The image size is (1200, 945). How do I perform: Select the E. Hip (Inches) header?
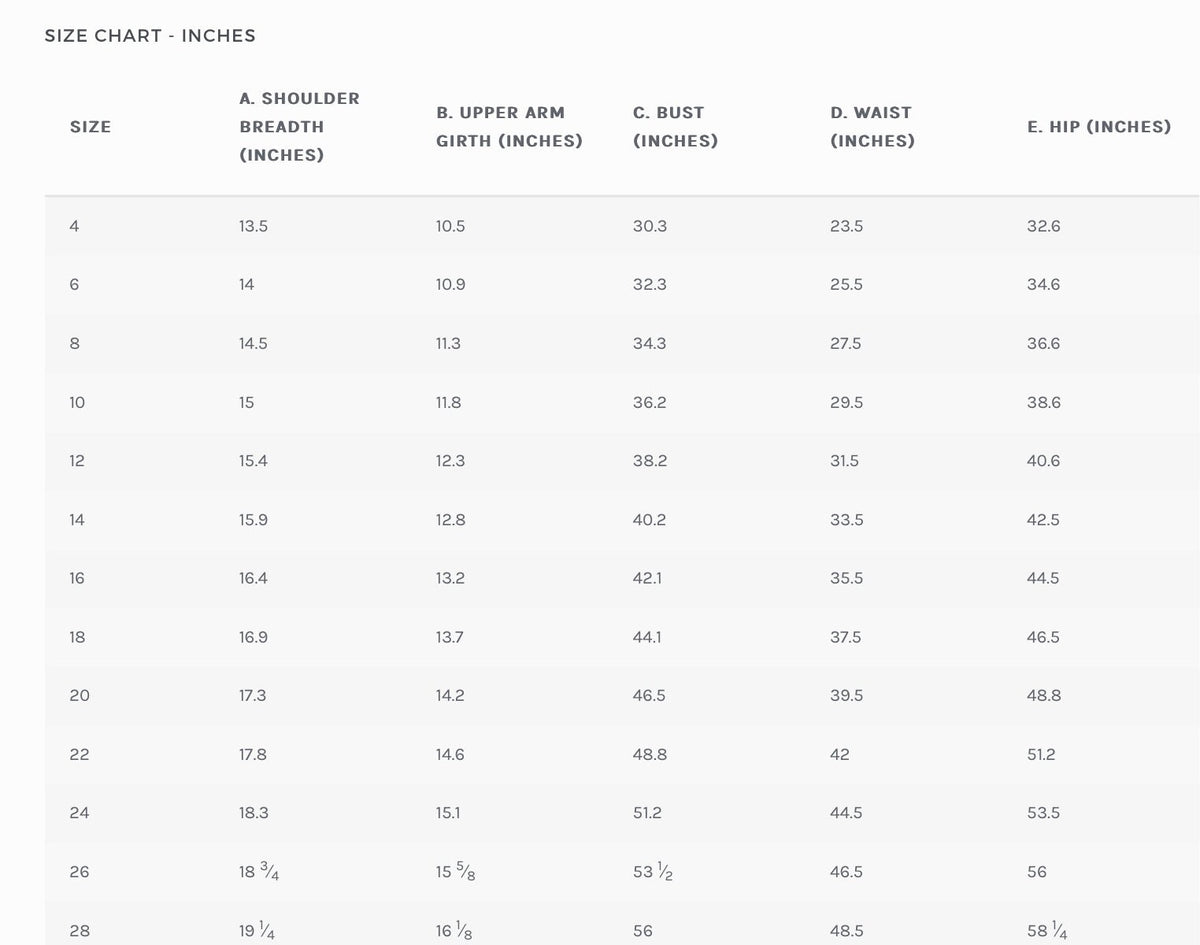1099,127
